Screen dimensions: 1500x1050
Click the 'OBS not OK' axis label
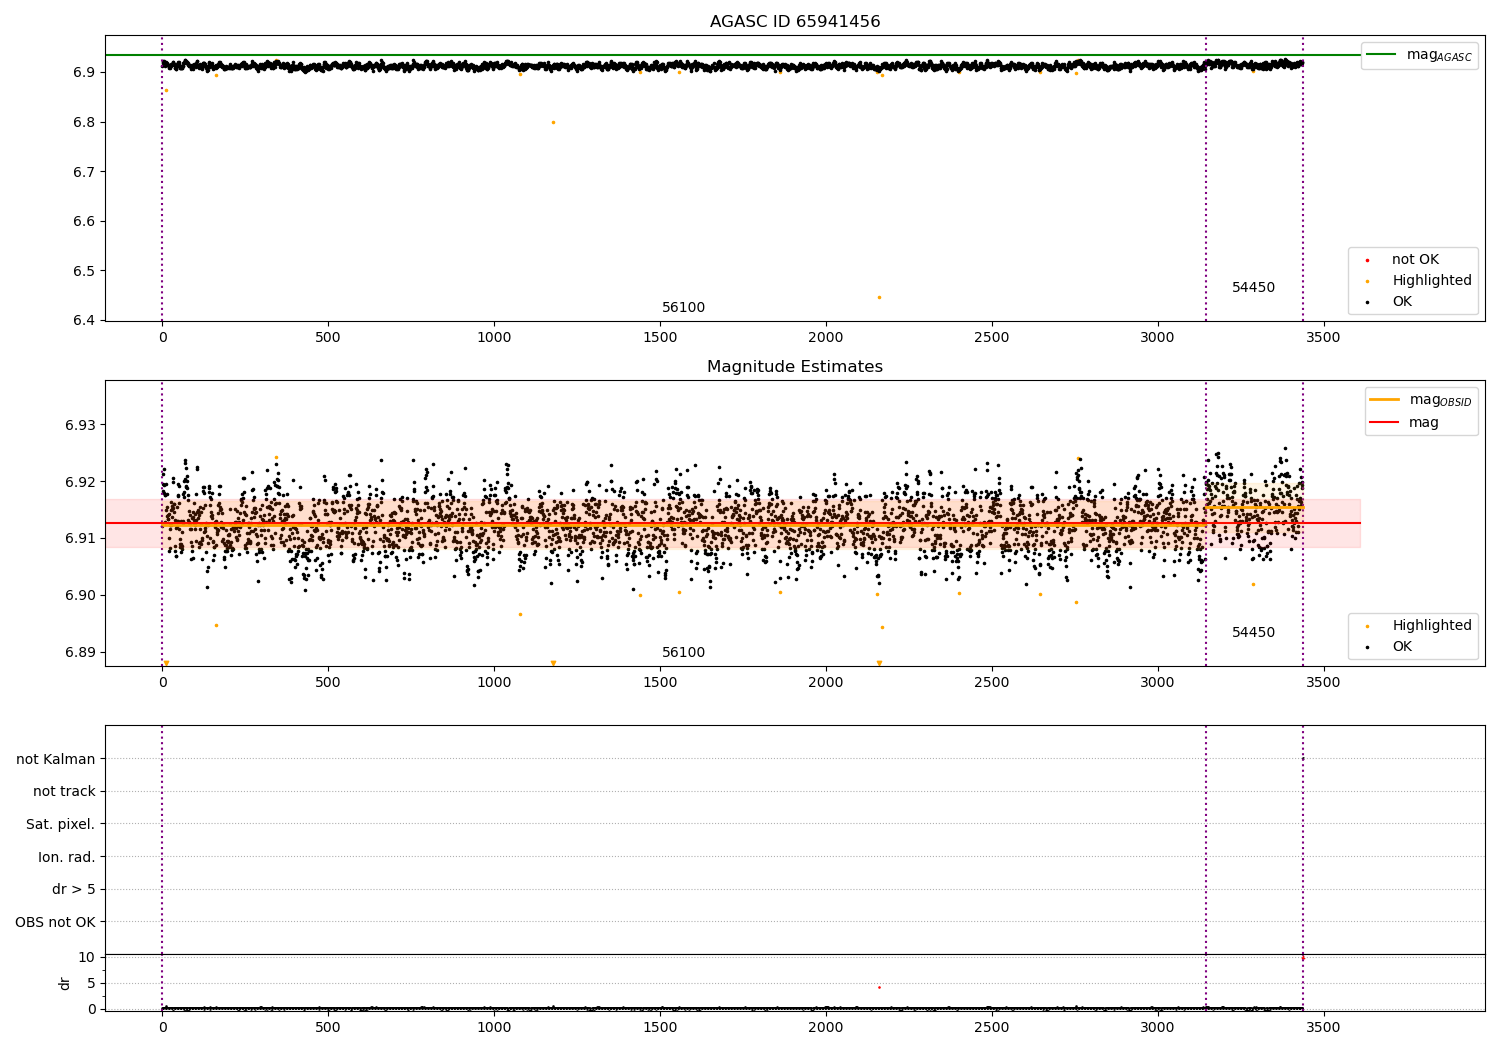[55, 922]
